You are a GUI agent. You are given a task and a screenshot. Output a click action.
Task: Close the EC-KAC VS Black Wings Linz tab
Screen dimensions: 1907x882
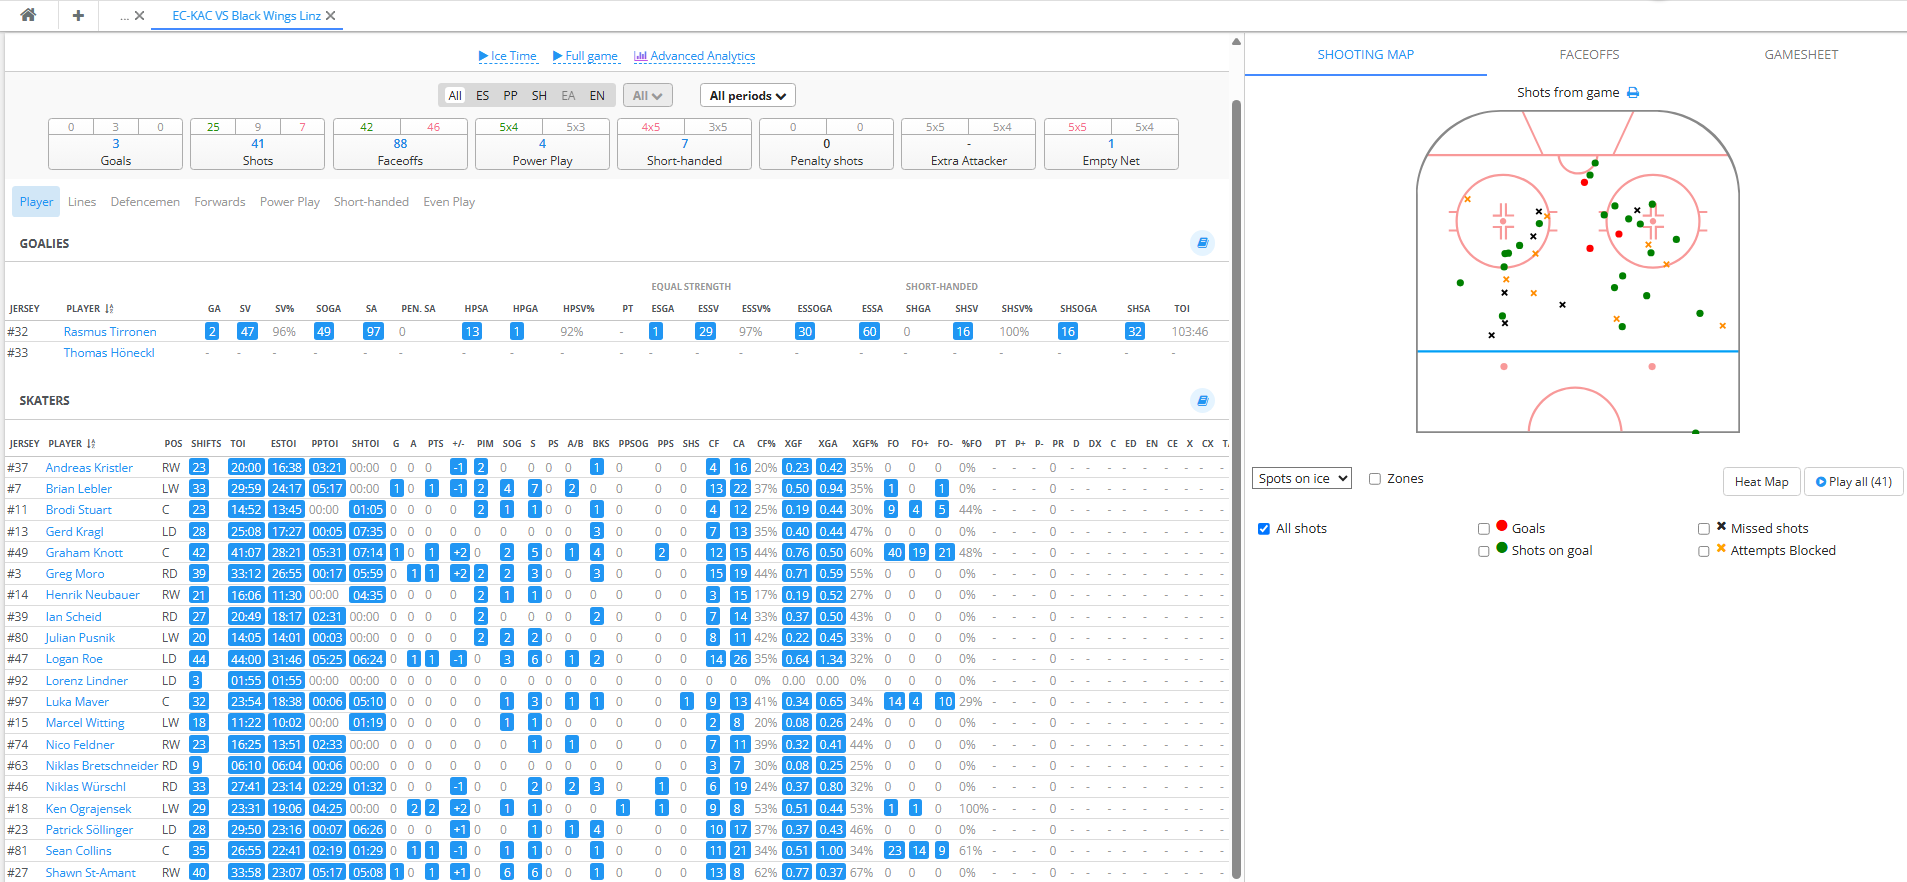click(x=331, y=16)
